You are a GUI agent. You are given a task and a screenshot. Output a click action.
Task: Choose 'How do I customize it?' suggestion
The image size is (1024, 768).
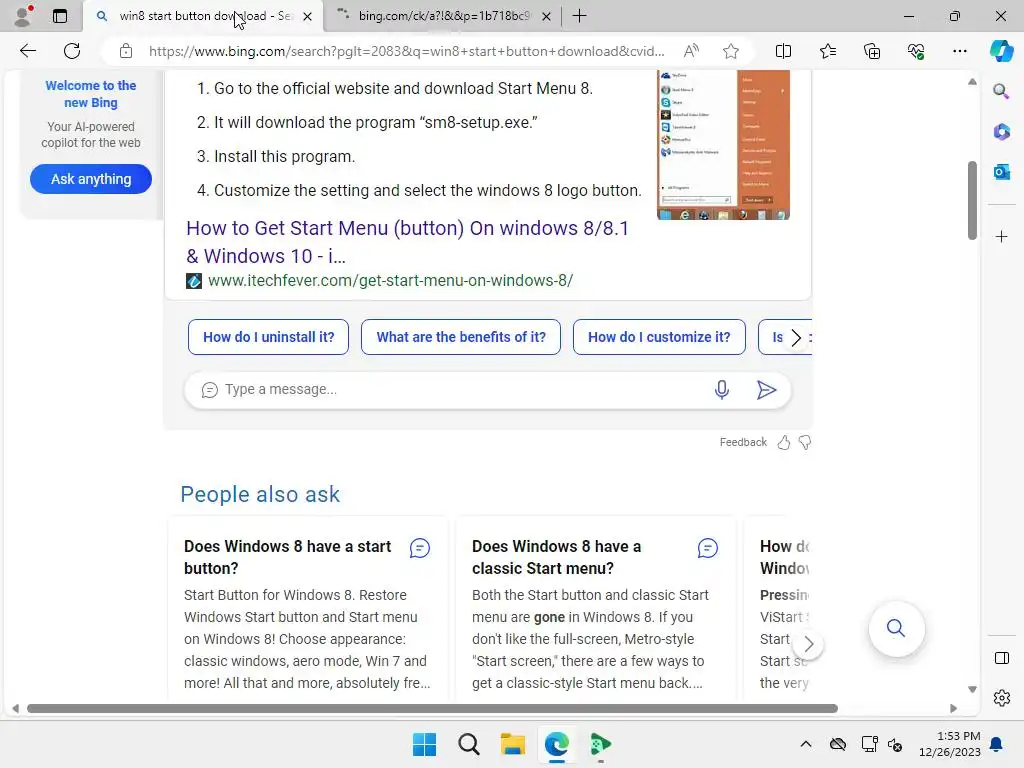(x=659, y=337)
